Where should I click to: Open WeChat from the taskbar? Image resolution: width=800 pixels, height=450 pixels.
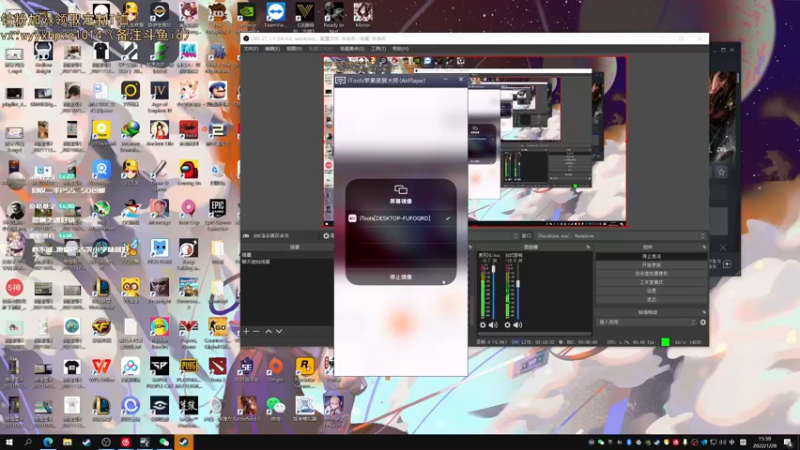point(164,442)
